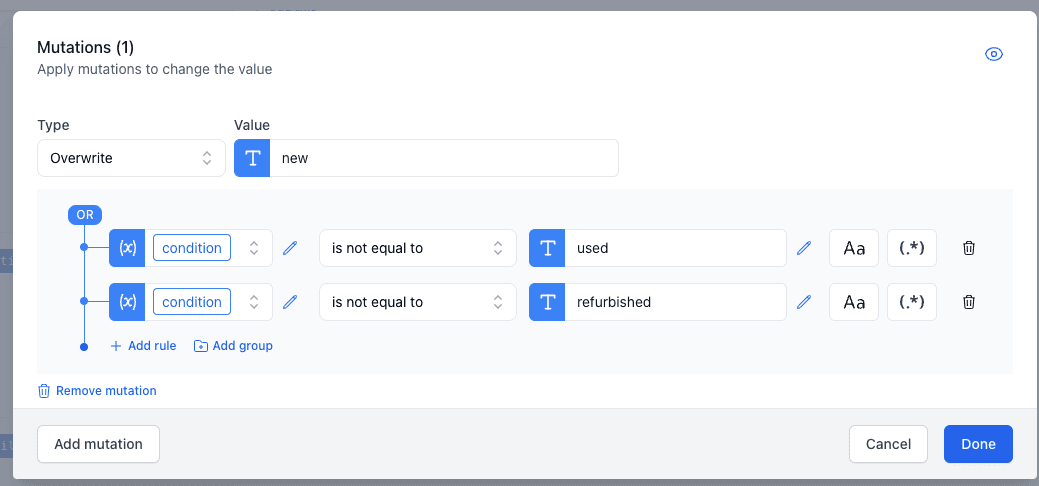Image resolution: width=1039 pixels, height=486 pixels.
Task: Click Add rule link
Action: (143, 346)
